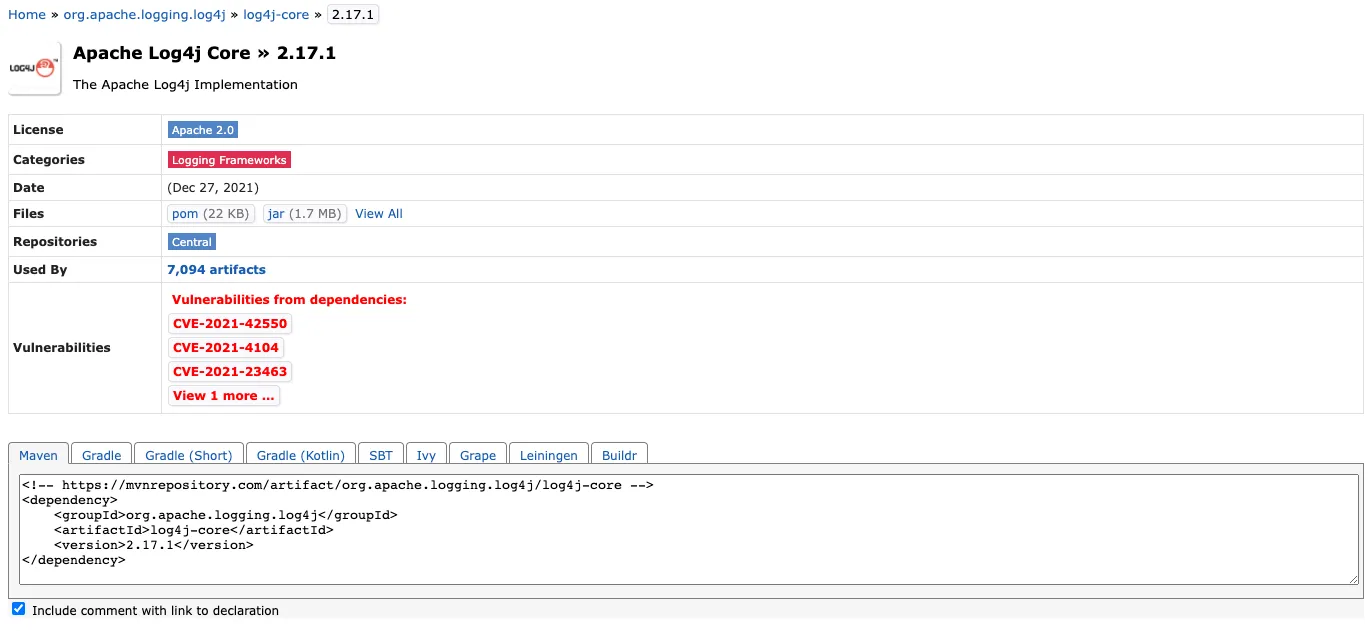This screenshot has width=1369, height=631.
Task: Switch to the Leiningen tab
Action: pyautogui.click(x=549, y=455)
